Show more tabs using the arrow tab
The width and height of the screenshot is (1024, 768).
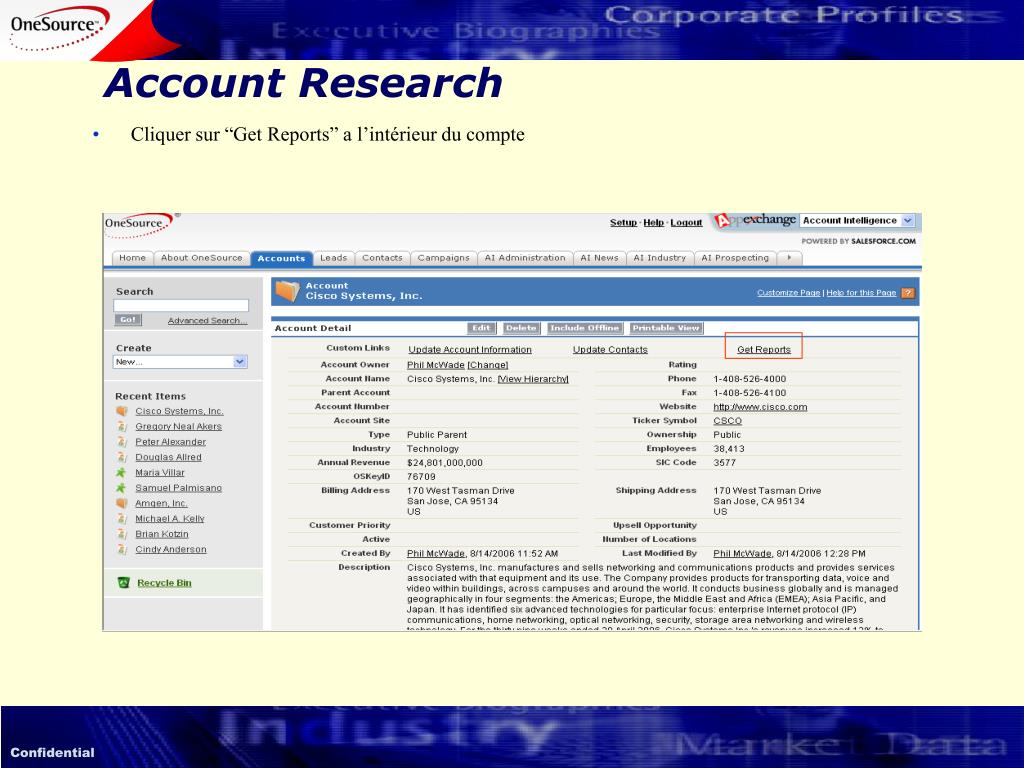(x=790, y=258)
